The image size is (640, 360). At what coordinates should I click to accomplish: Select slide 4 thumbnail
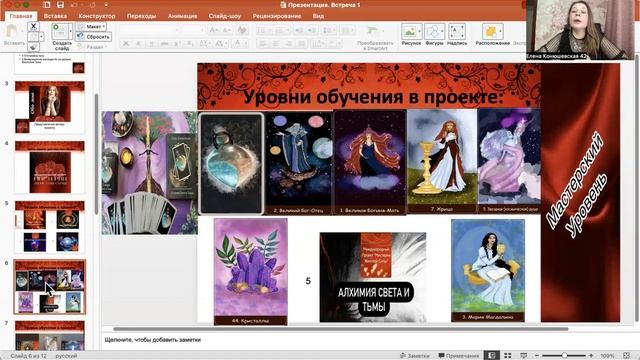50,167
